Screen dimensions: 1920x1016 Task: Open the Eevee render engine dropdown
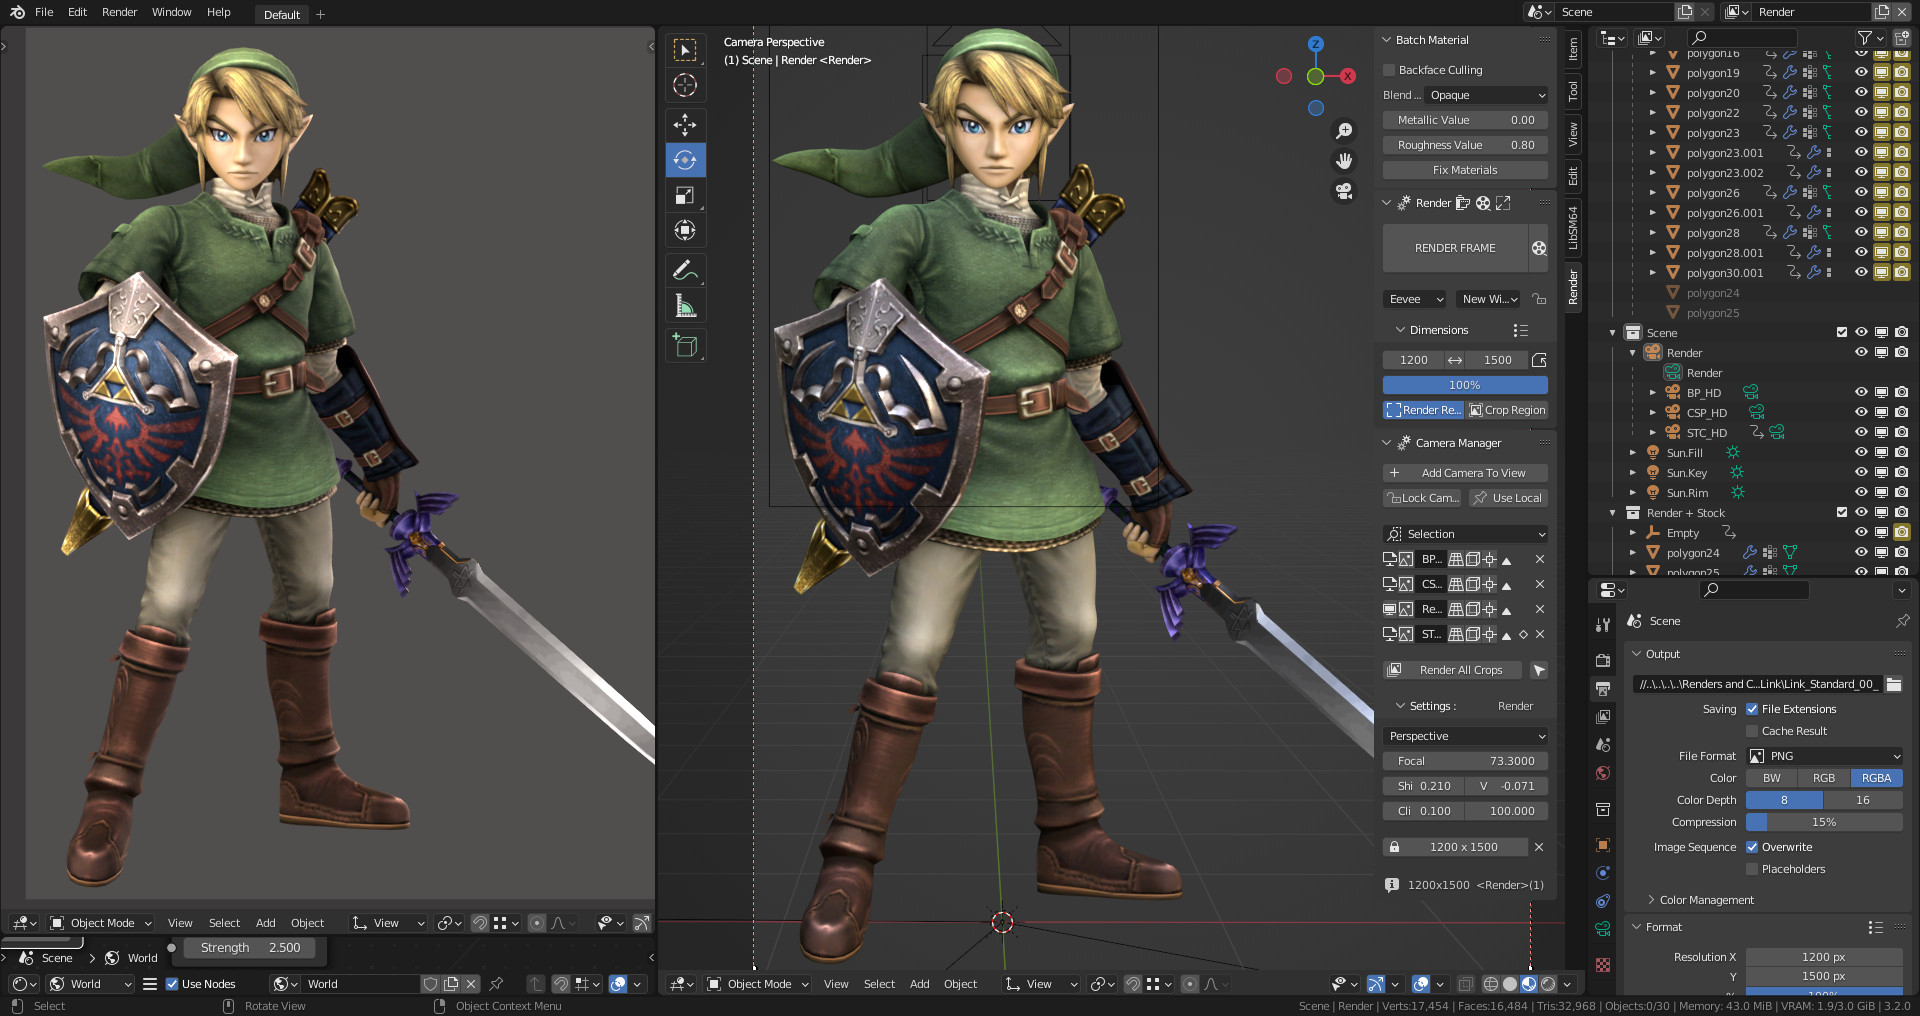1414,299
